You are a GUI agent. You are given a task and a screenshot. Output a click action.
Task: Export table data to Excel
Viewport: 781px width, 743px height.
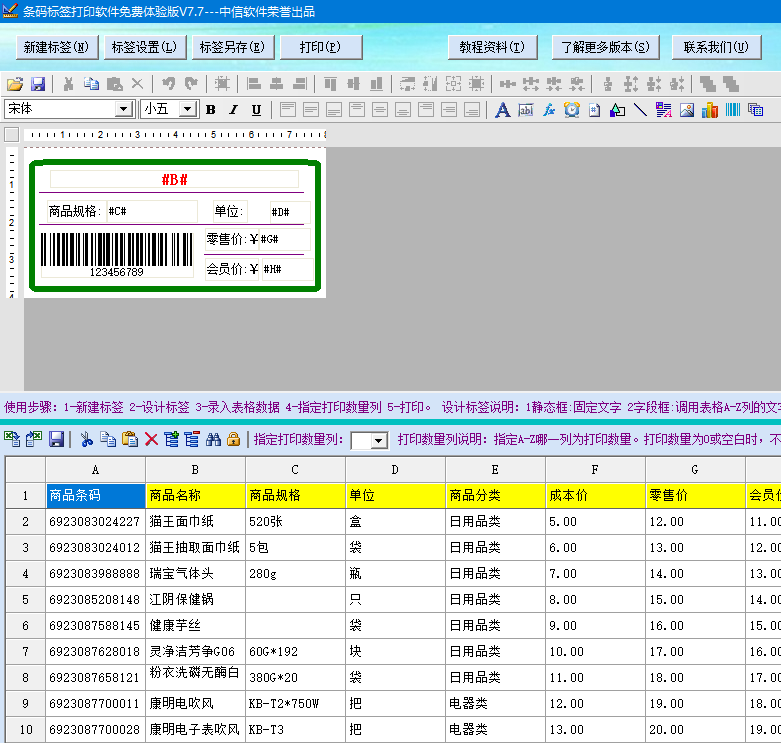pyautogui.click(x=34, y=439)
